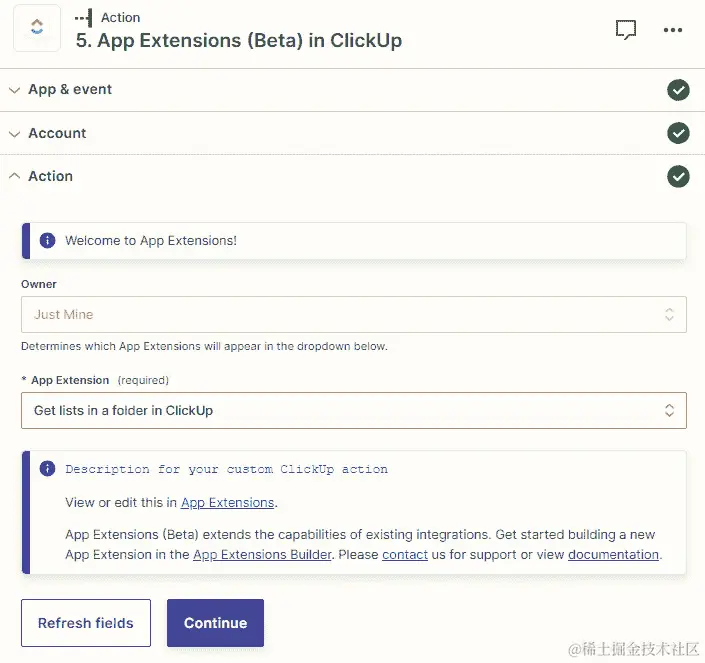The width and height of the screenshot is (705, 663).
Task: Follow the contact link
Action: tap(405, 555)
